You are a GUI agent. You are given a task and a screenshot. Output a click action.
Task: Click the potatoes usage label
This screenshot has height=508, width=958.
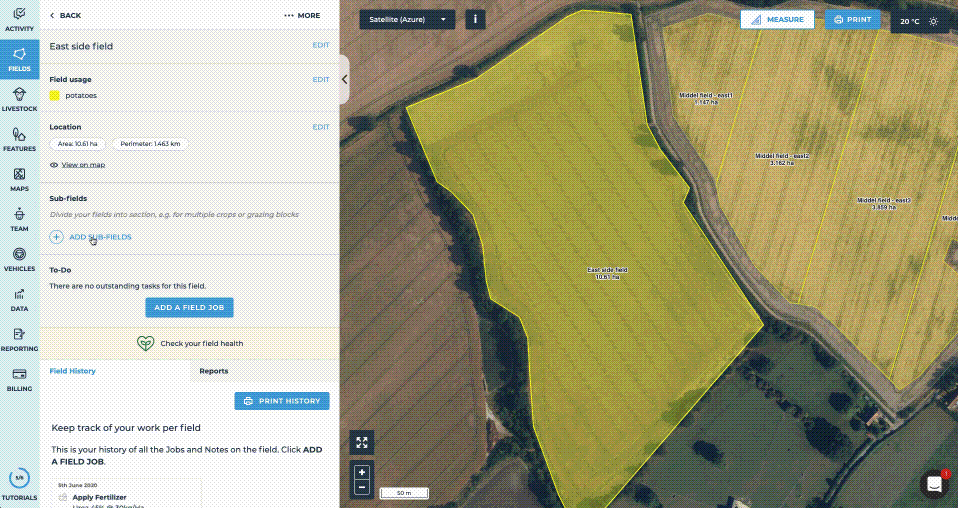[81, 95]
